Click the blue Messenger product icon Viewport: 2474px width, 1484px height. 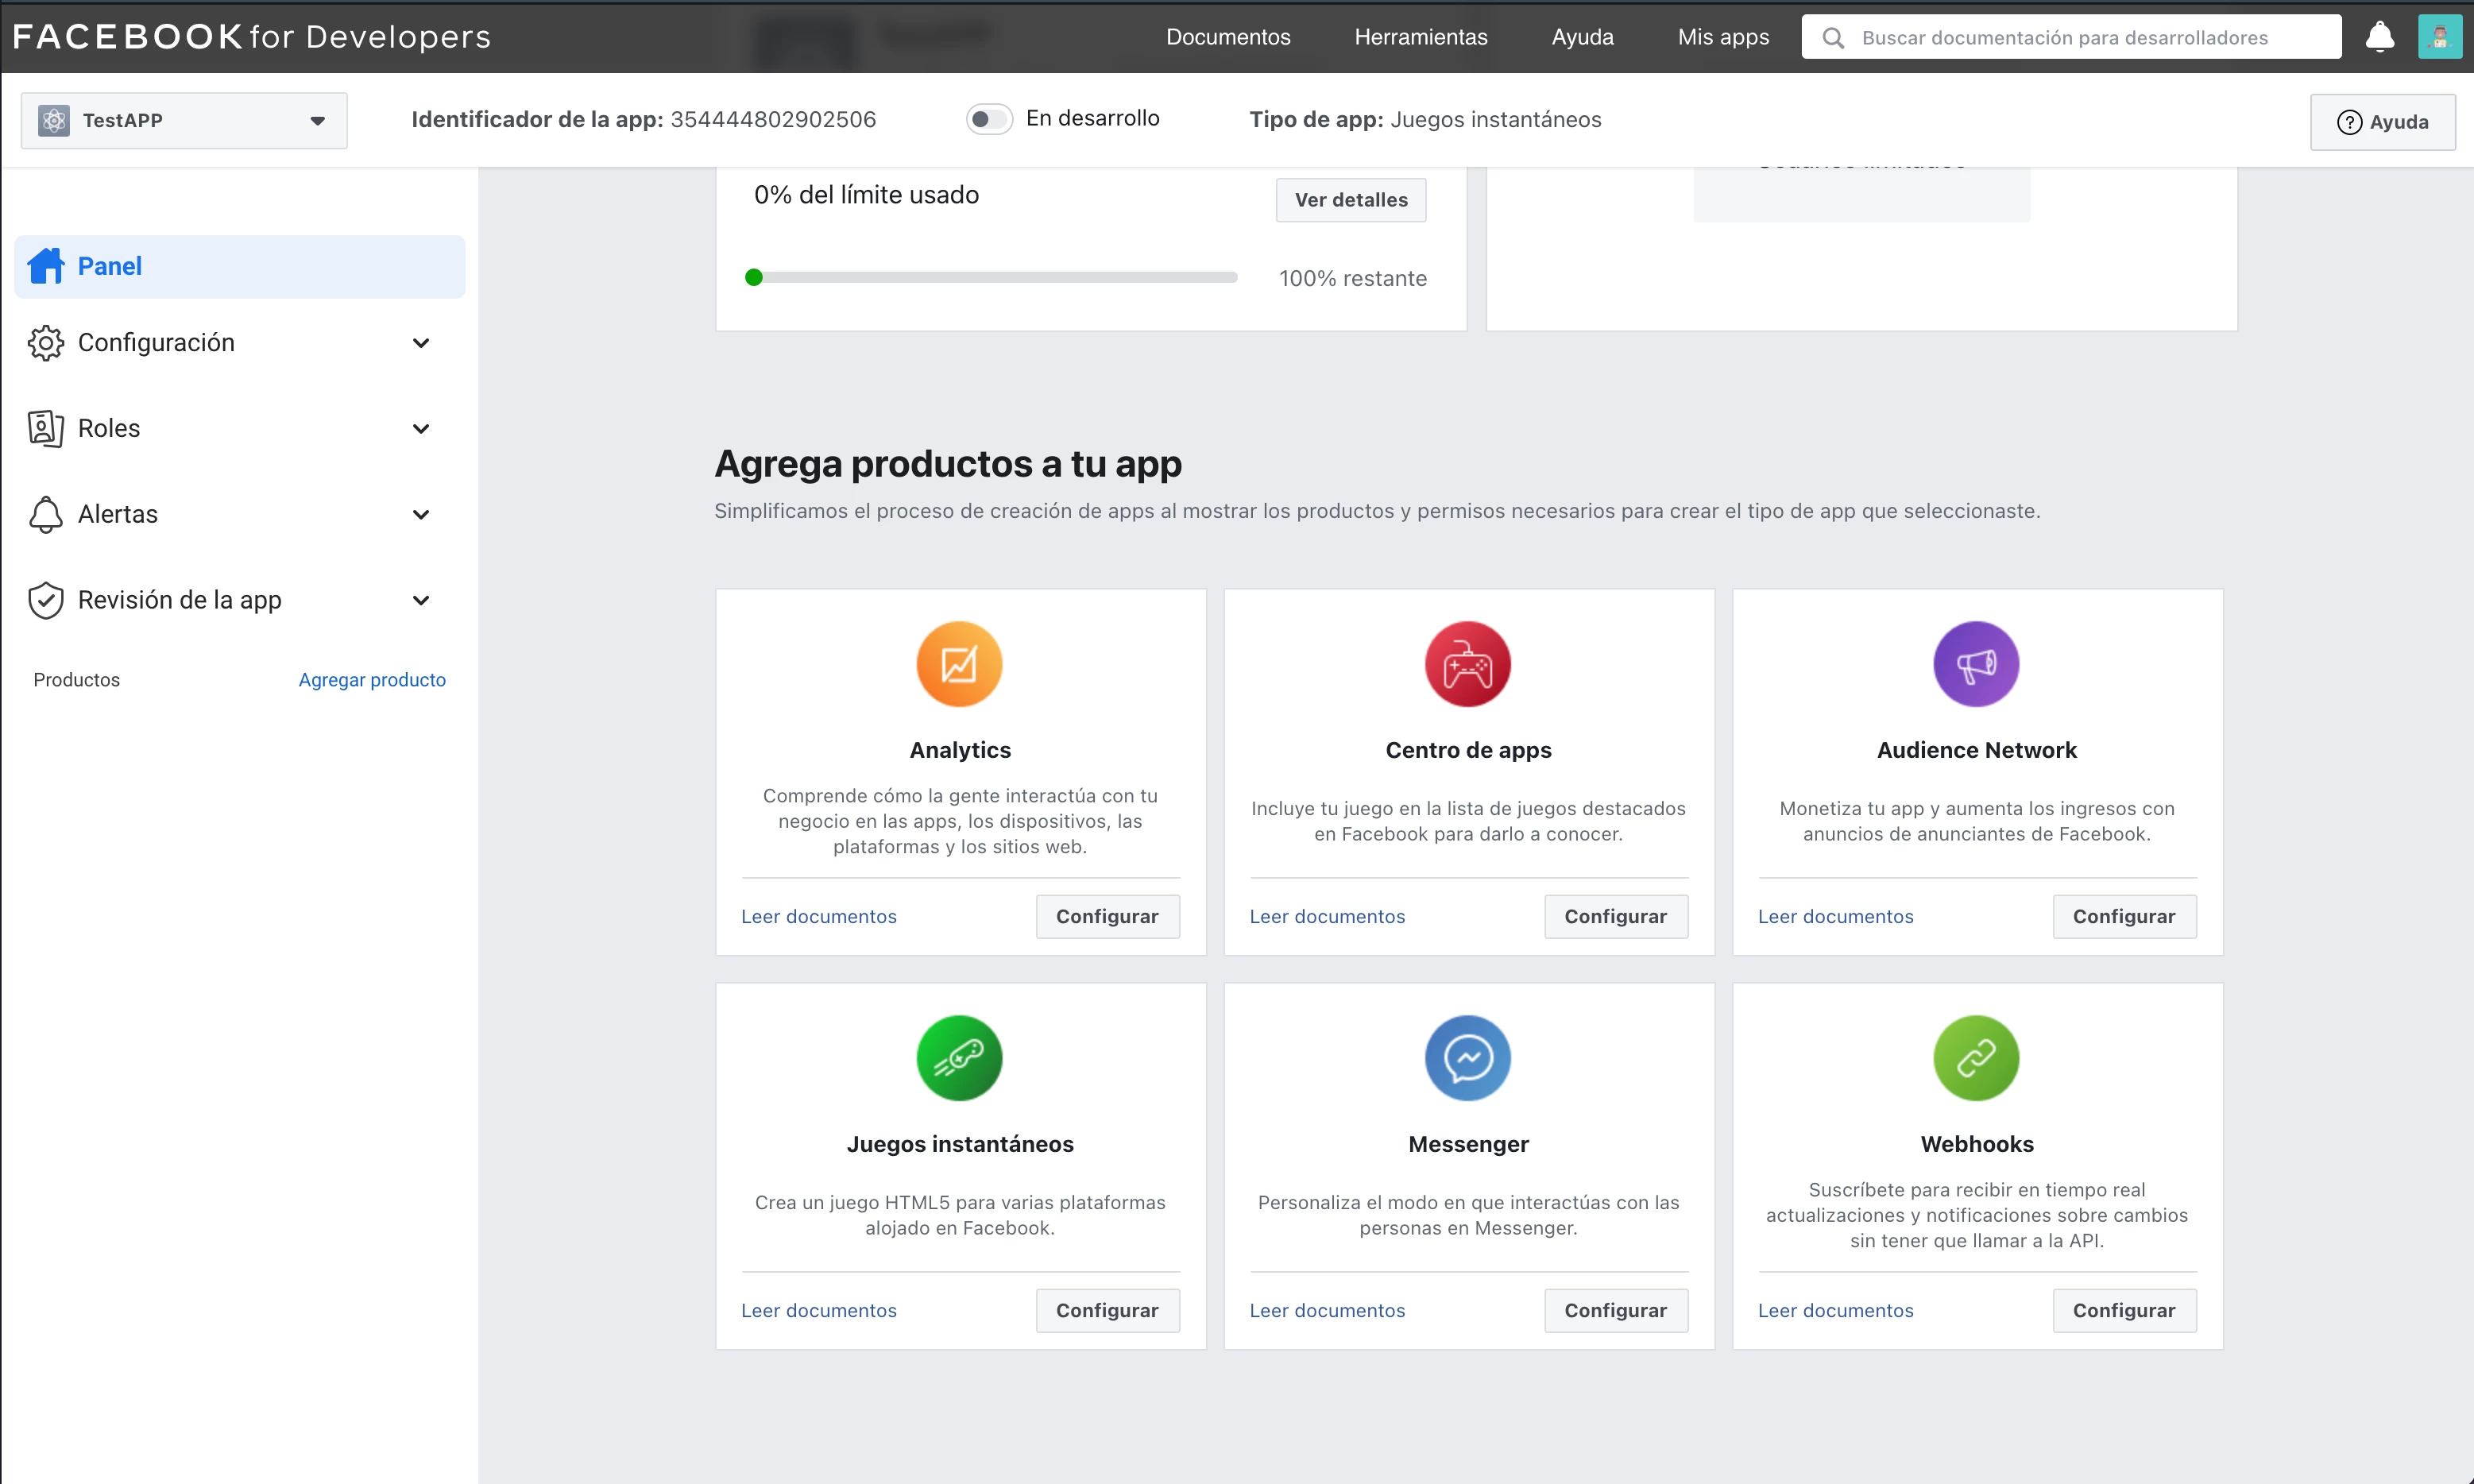[x=1467, y=1058]
